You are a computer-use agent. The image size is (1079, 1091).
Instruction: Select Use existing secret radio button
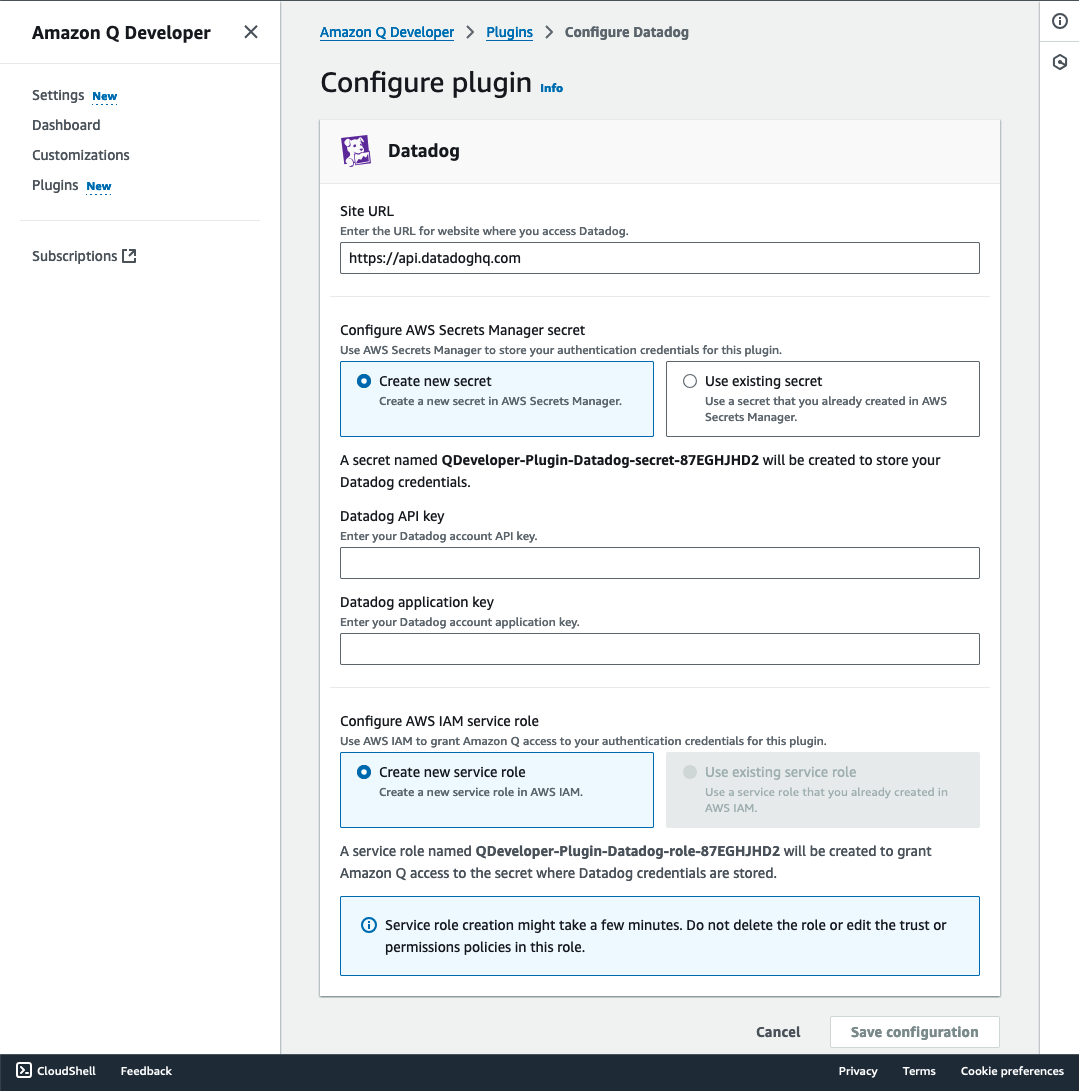(x=689, y=381)
